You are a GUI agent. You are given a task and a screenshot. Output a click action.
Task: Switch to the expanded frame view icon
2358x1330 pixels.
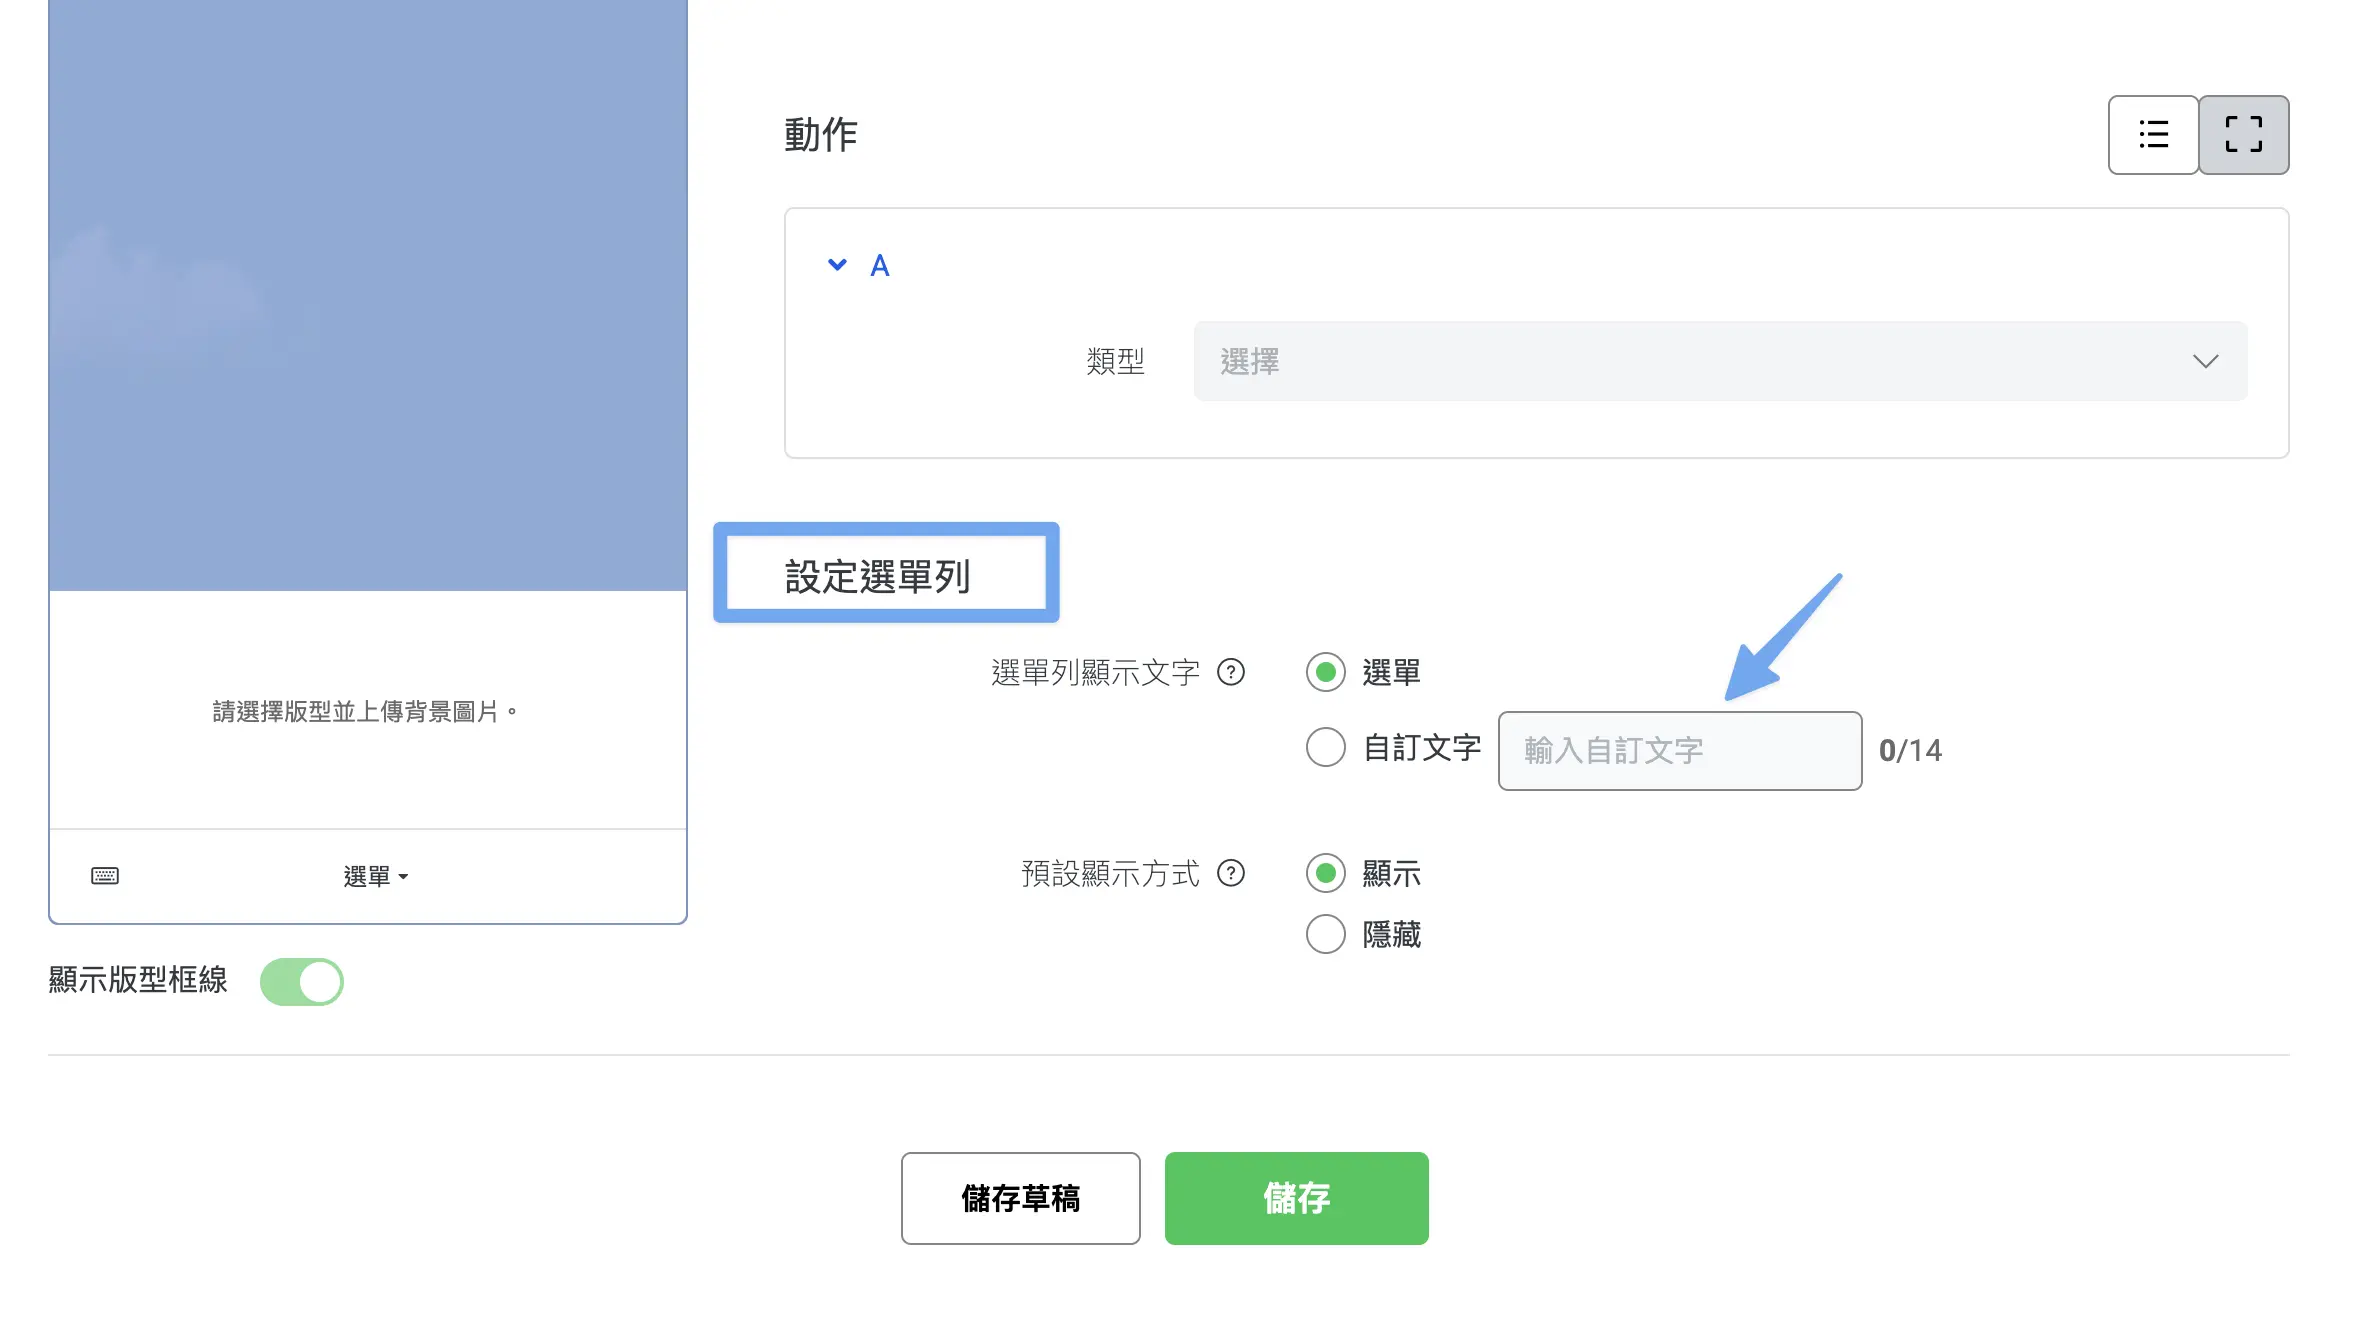(2243, 135)
